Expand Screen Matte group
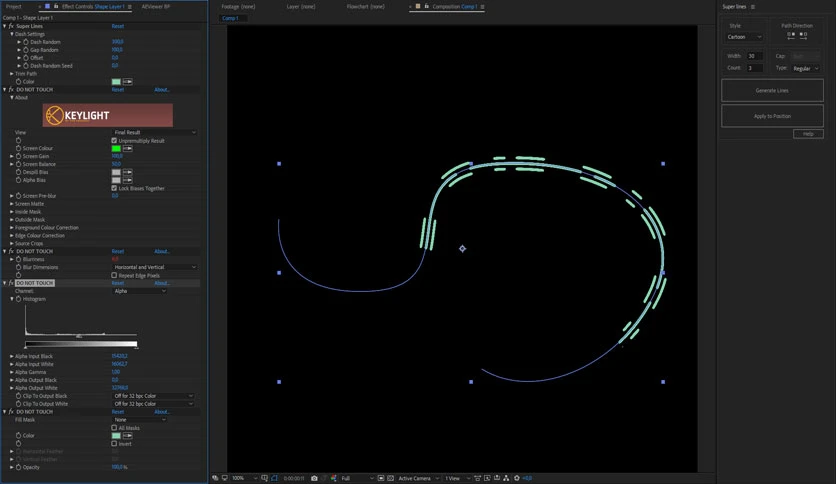 [12, 204]
